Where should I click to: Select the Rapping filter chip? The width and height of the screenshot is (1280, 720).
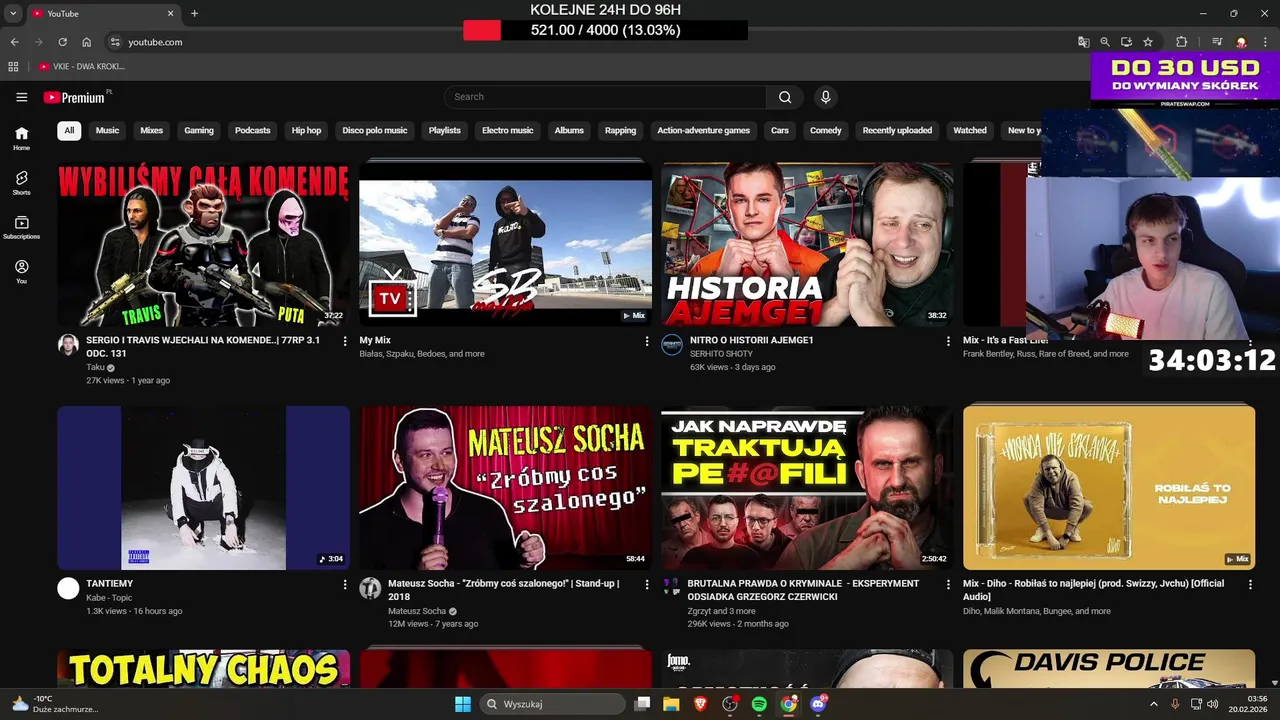tap(620, 130)
